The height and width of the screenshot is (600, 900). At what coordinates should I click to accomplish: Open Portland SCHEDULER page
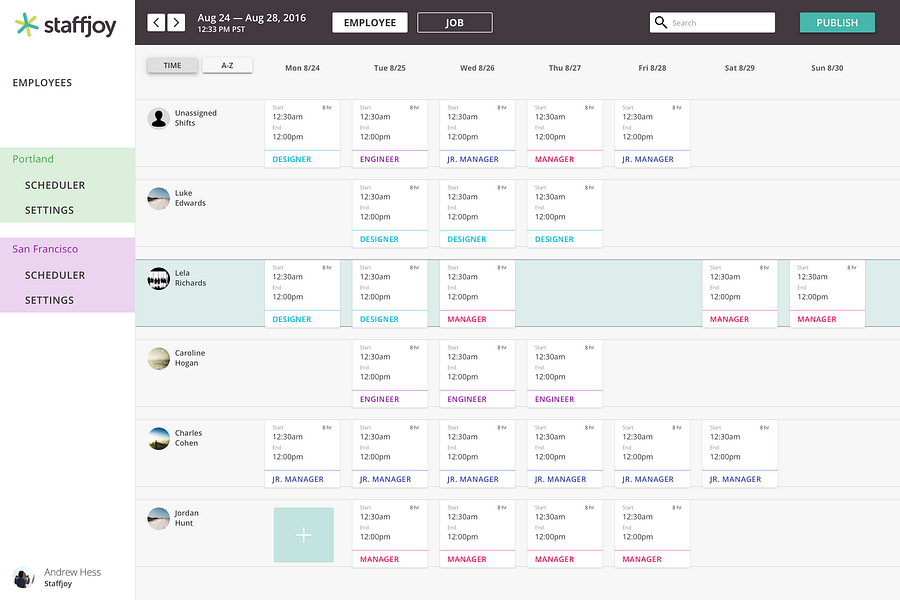(55, 185)
